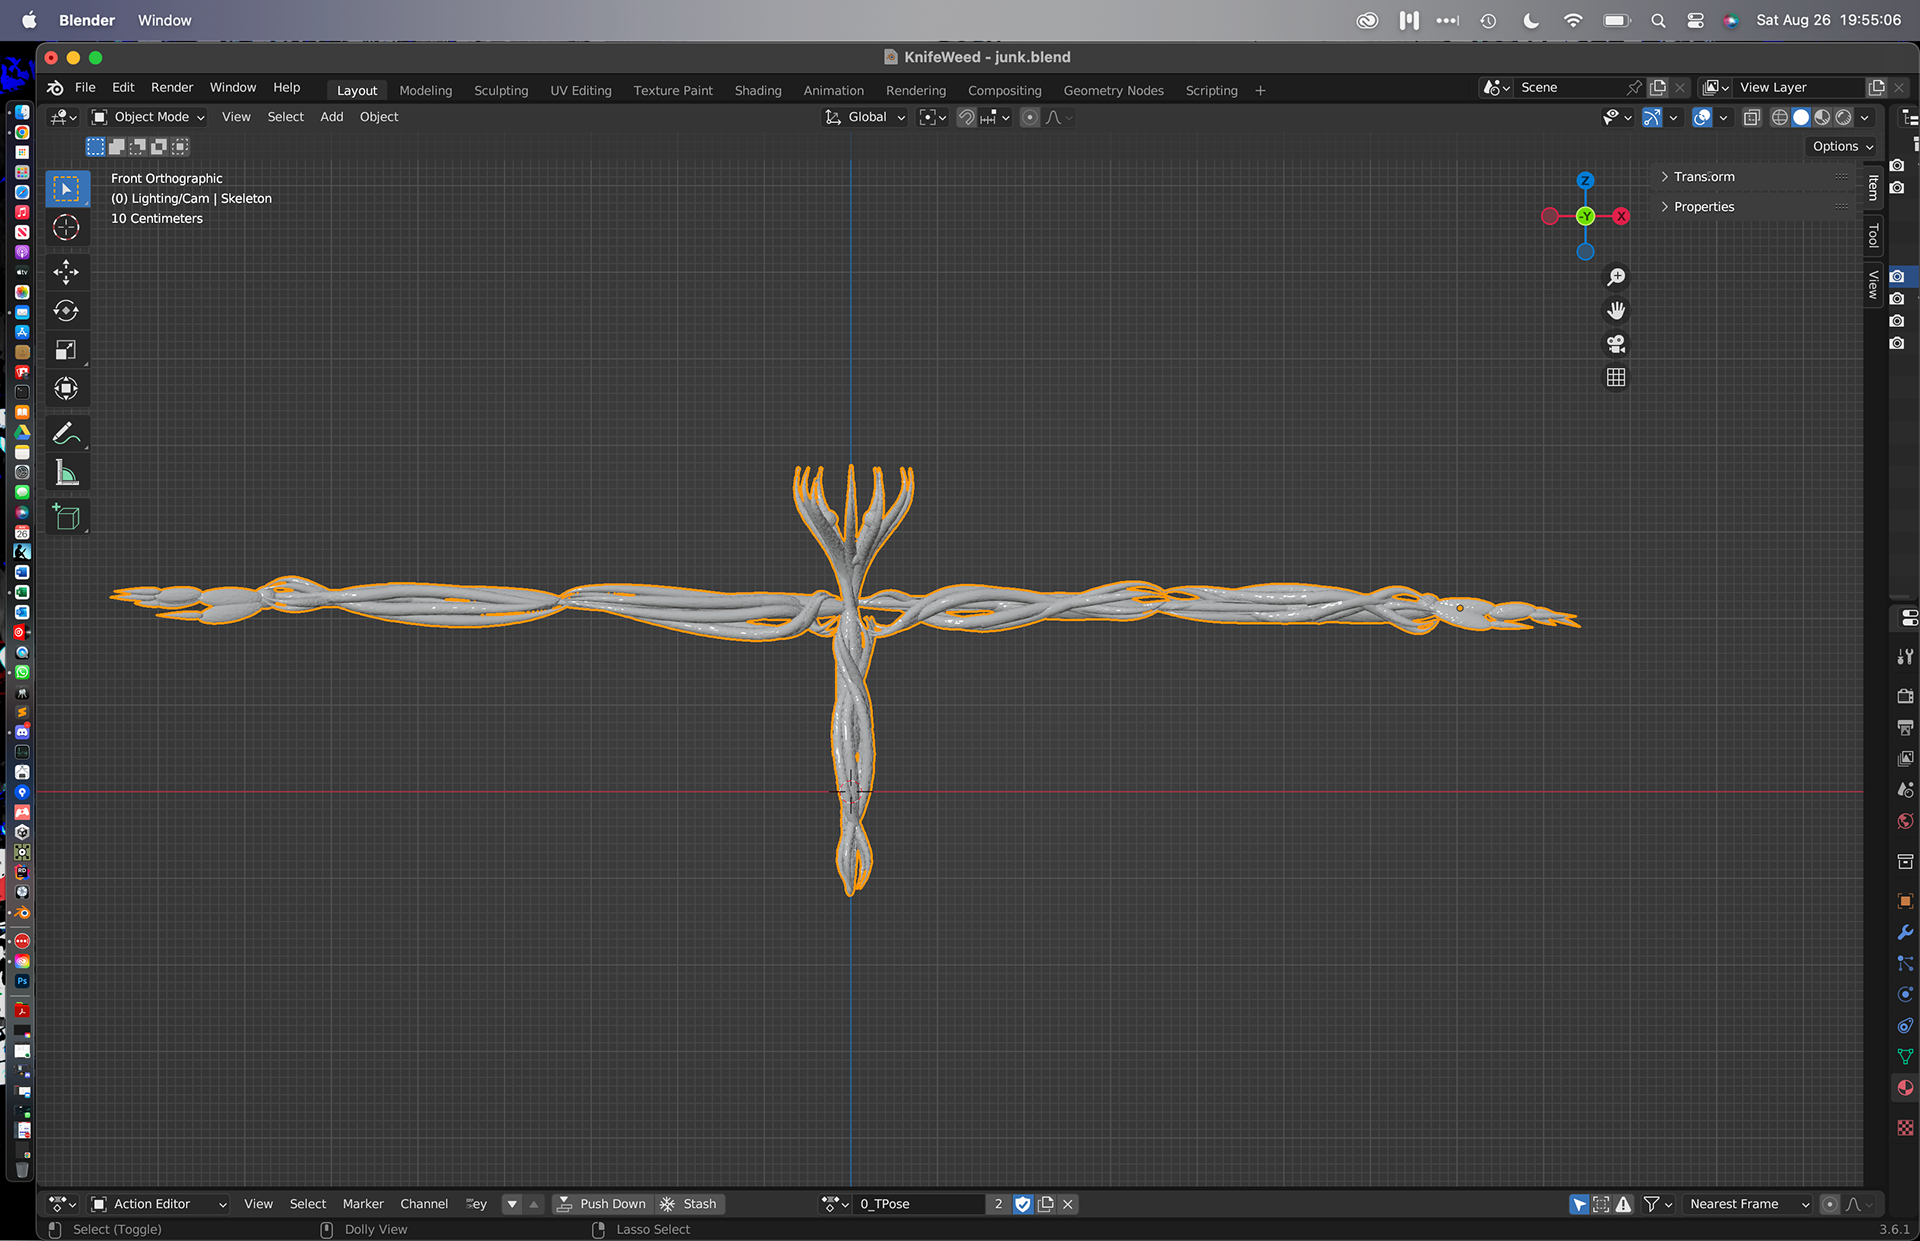Image resolution: width=1920 pixels, height=1241 pixels.
Task: Pin the scene with the pin icon
Action: (x=1634, y=88)
